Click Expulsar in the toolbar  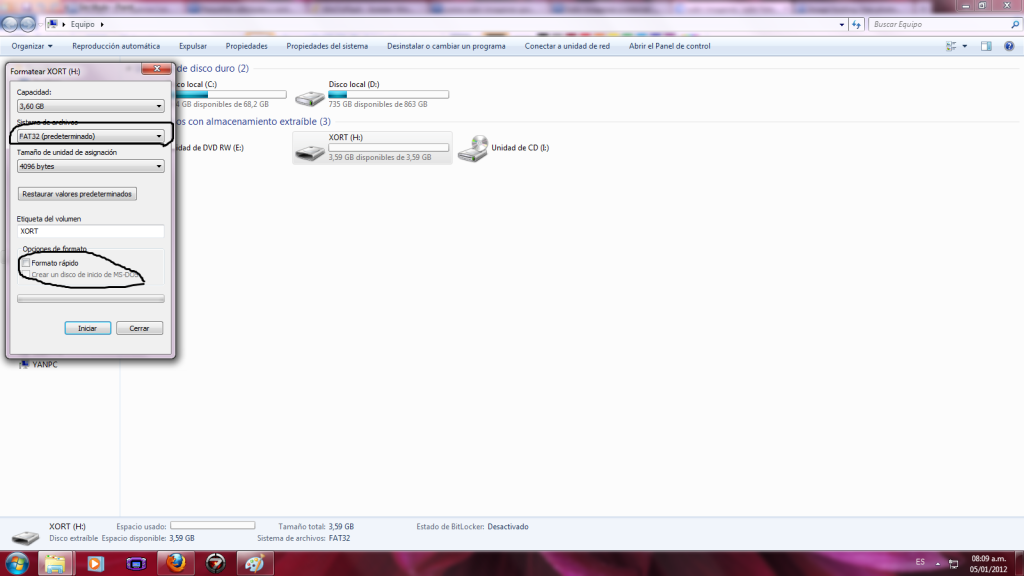point(193,46)
